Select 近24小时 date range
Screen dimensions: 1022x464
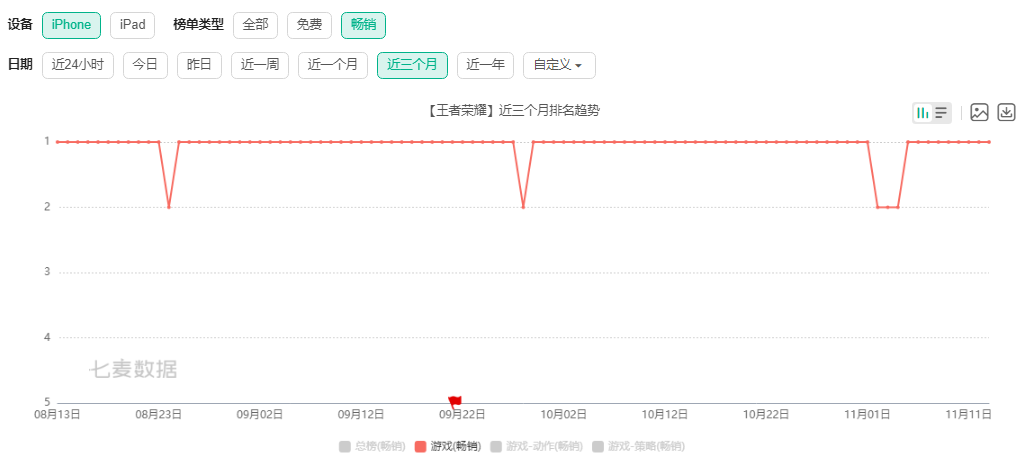click(78, 65)
